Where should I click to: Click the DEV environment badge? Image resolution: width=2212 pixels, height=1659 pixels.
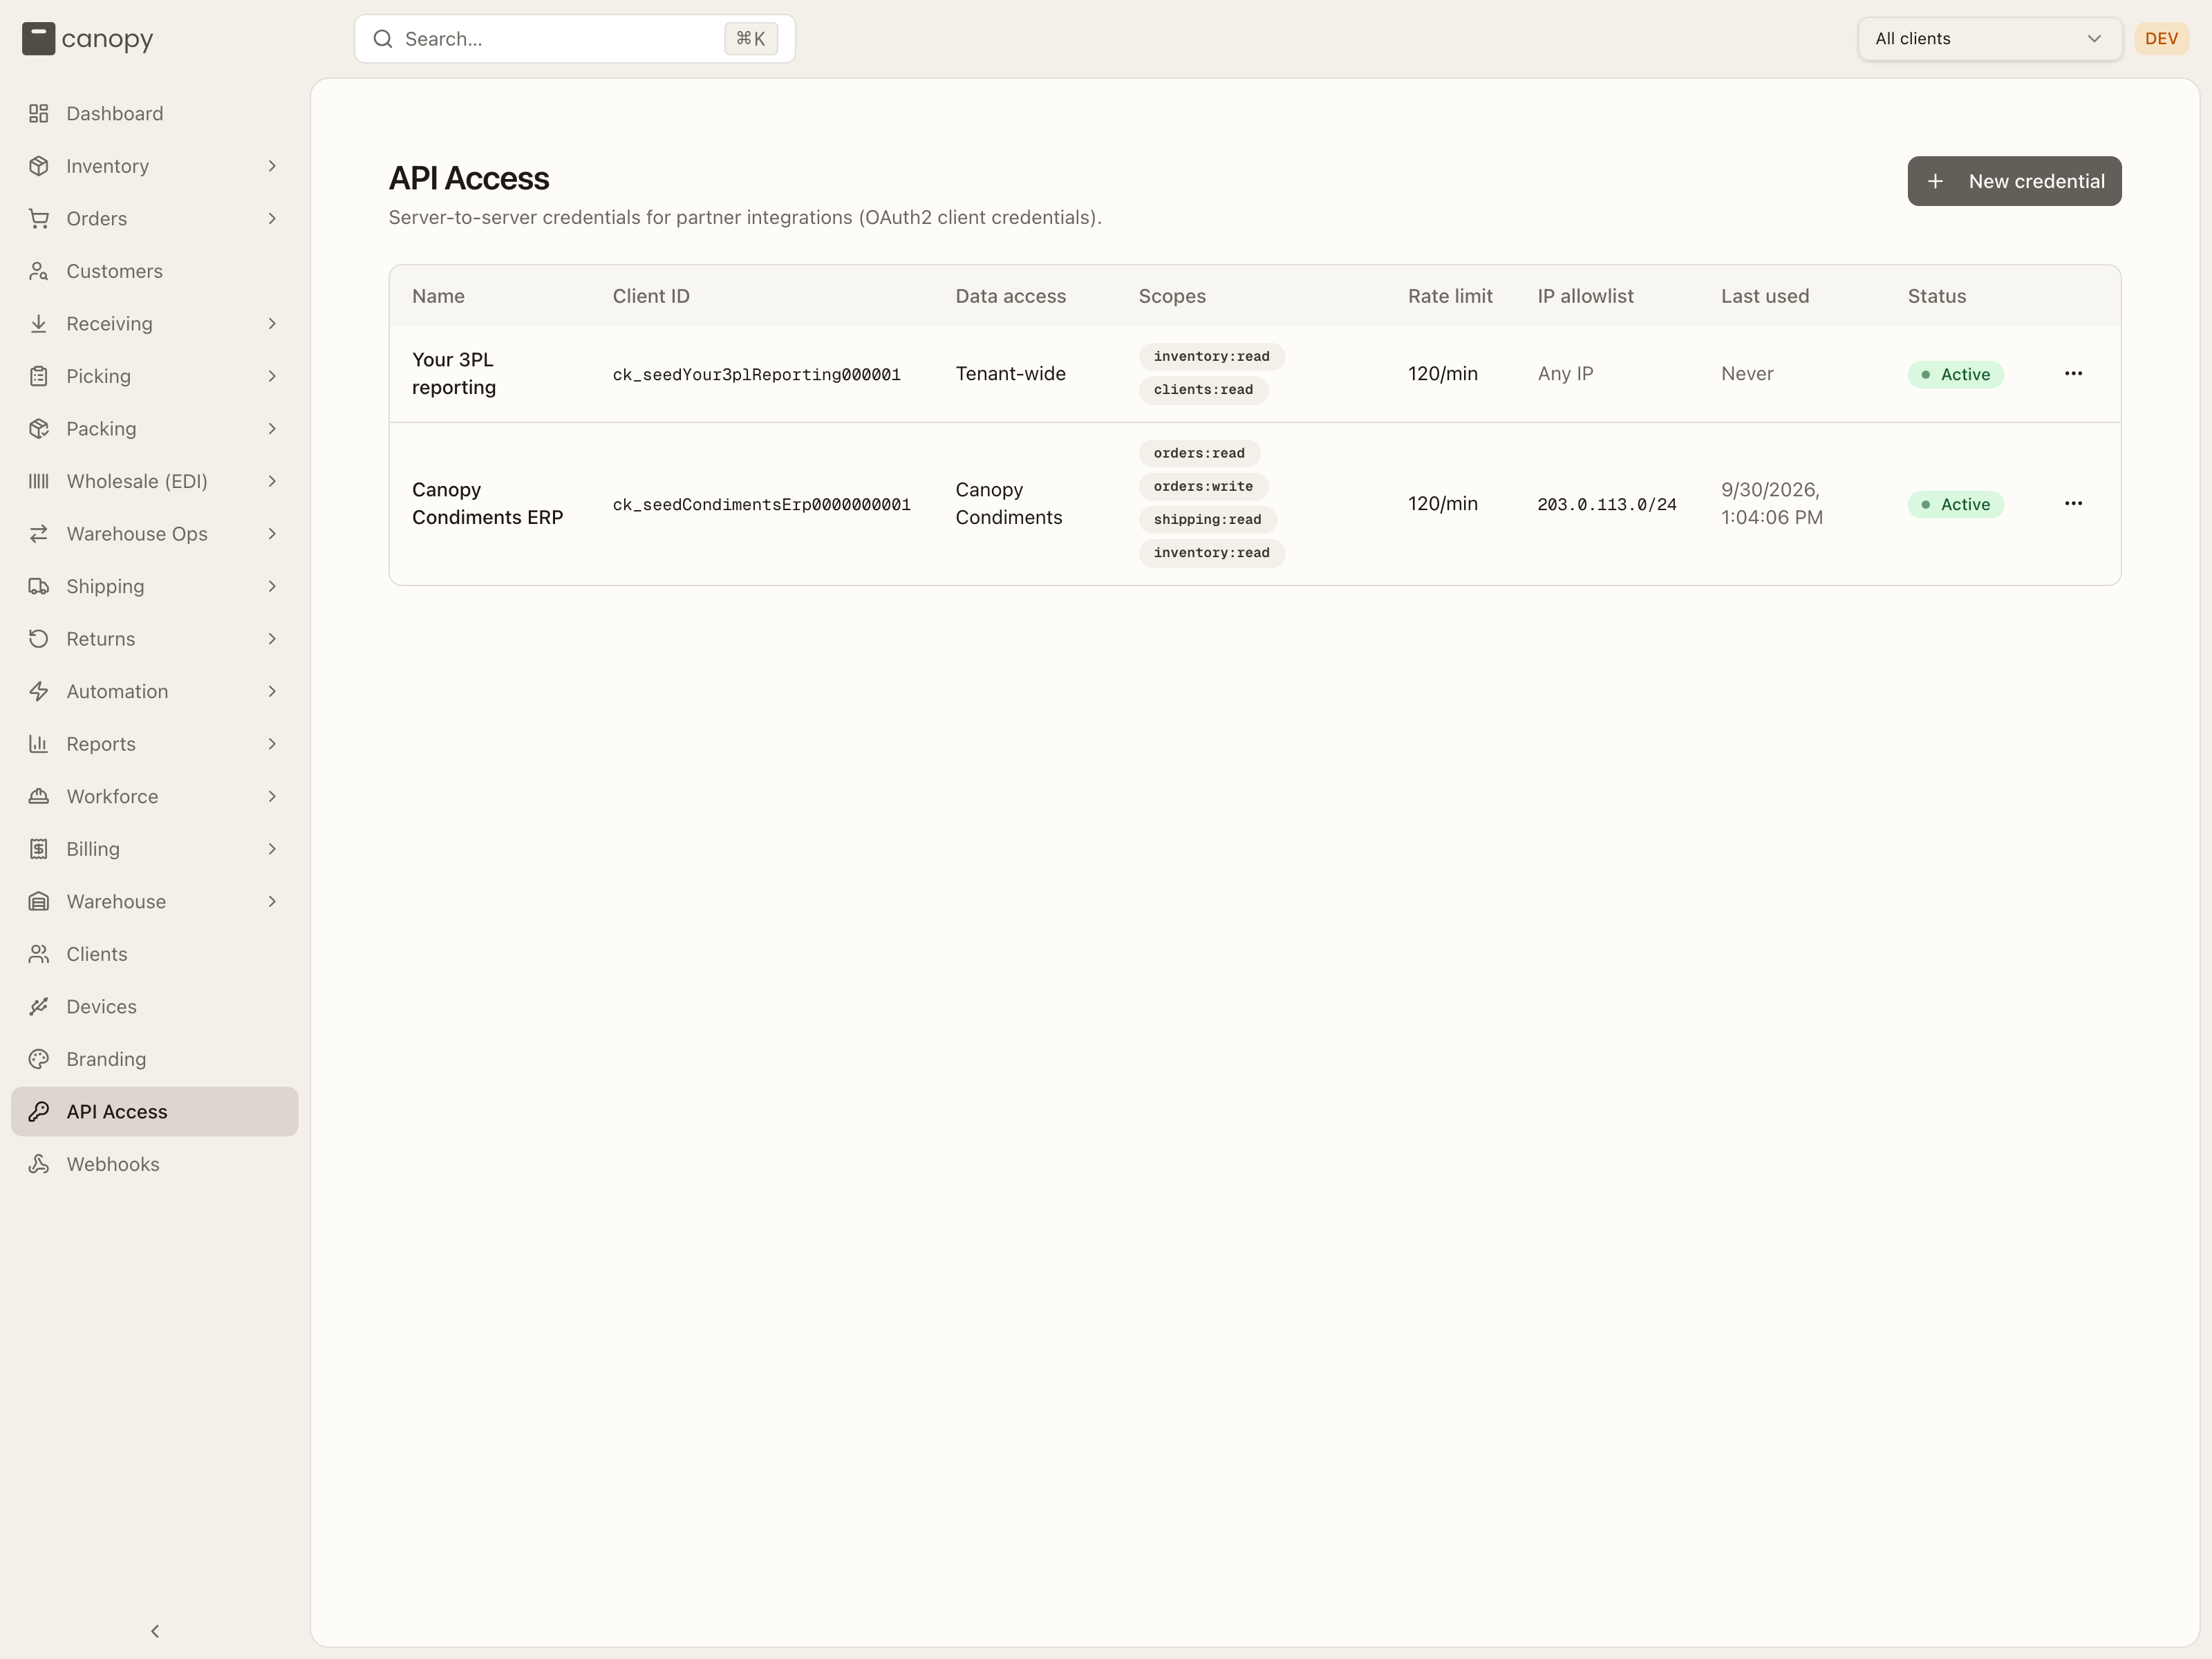point(2161,39)
